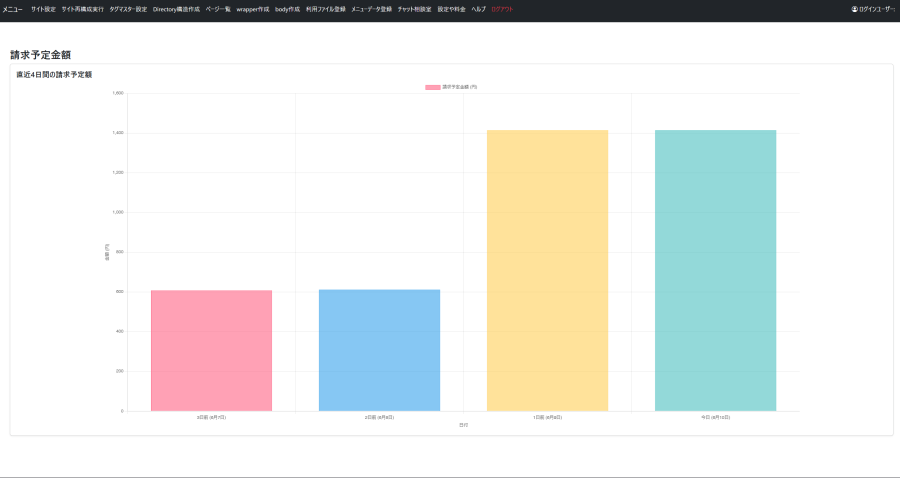Click the pink bar for 3日前
900x478 pixels.
coord(211,350)
